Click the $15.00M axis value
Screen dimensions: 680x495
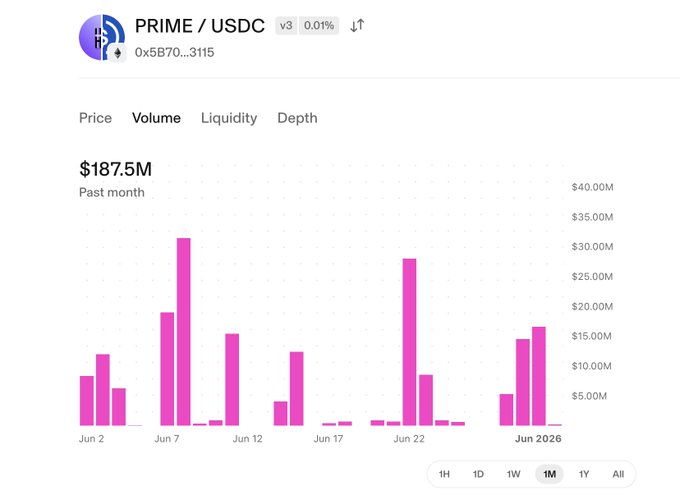click(x=592, y=336)
